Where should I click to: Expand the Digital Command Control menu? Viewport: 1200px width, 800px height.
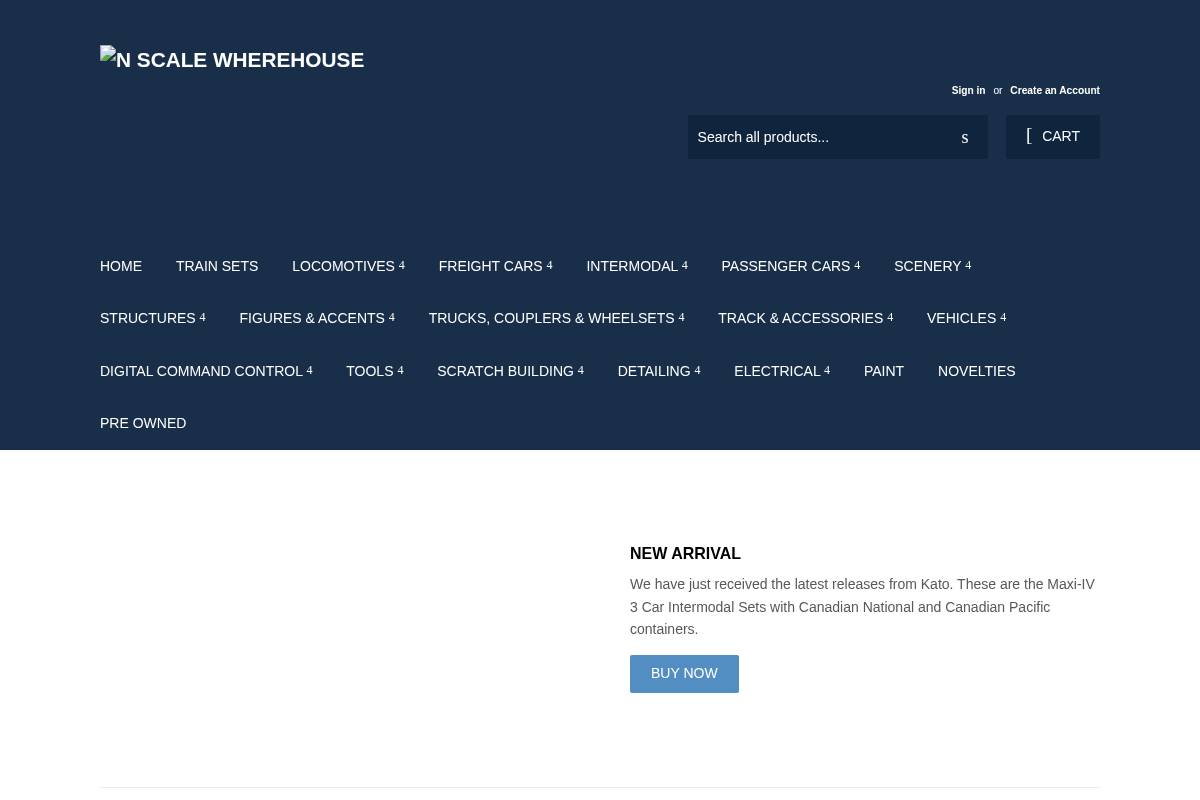pos(201,371)
